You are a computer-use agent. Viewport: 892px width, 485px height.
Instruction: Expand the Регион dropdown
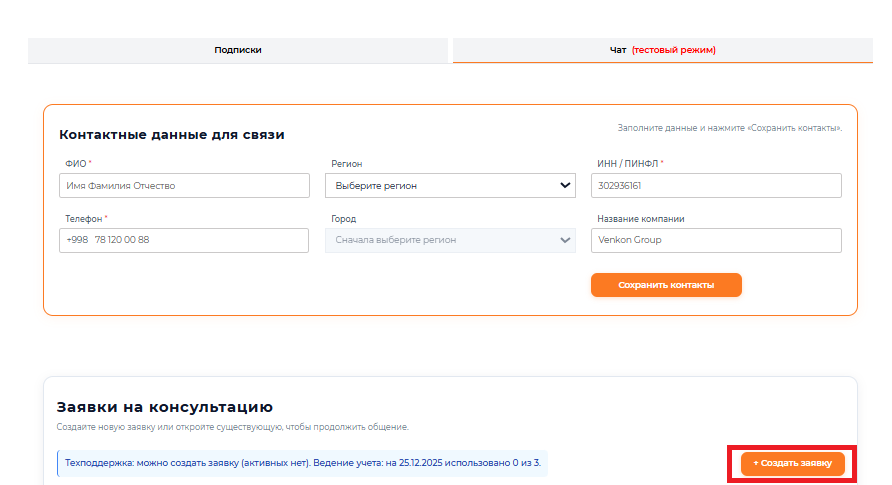[x=451, y=186]
